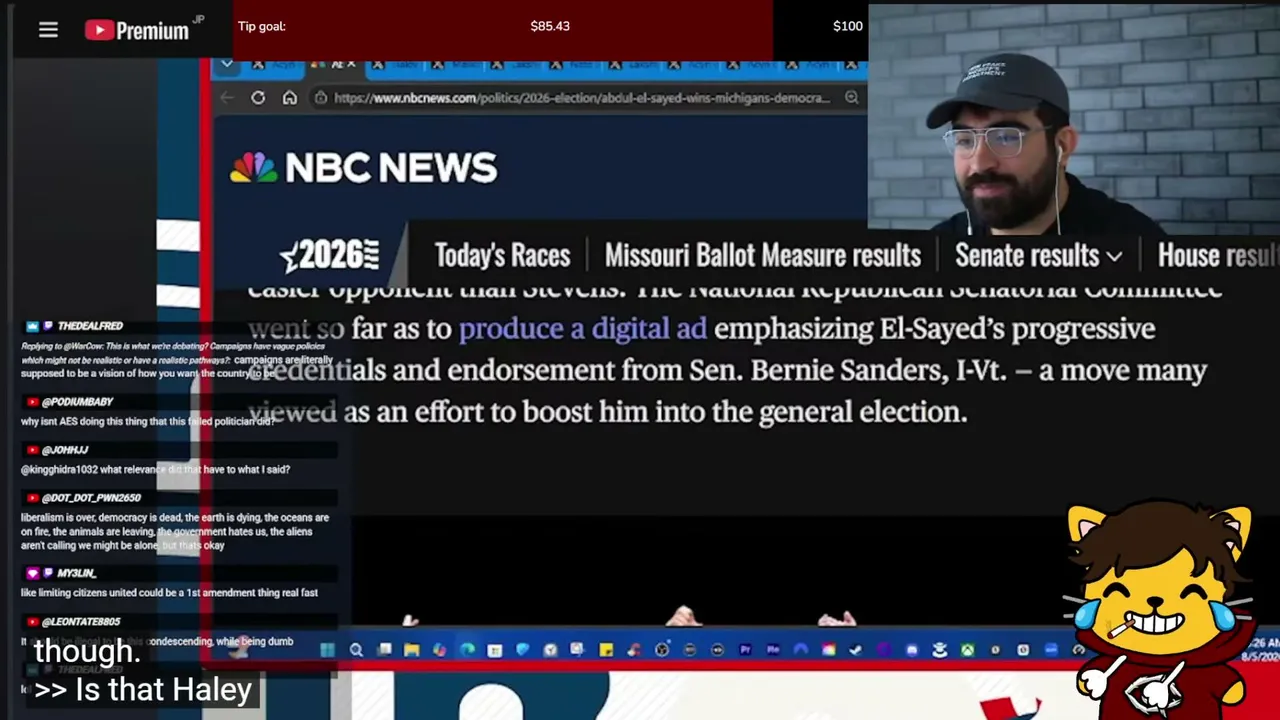Open @LEONTATEB805 chat username
Screen dimensions: 1280x720
pos(81,622)
